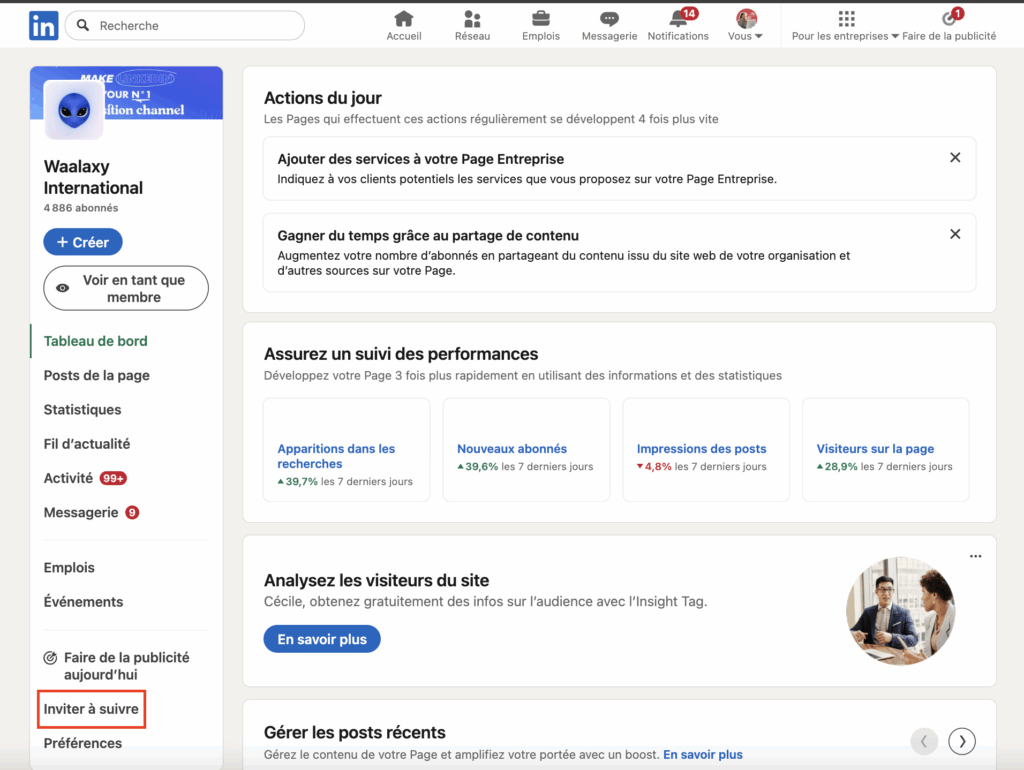Click the next arrow in Gérer les posts récents
This screenshot has height=770, width=1024.
click(x=961, y=741)
